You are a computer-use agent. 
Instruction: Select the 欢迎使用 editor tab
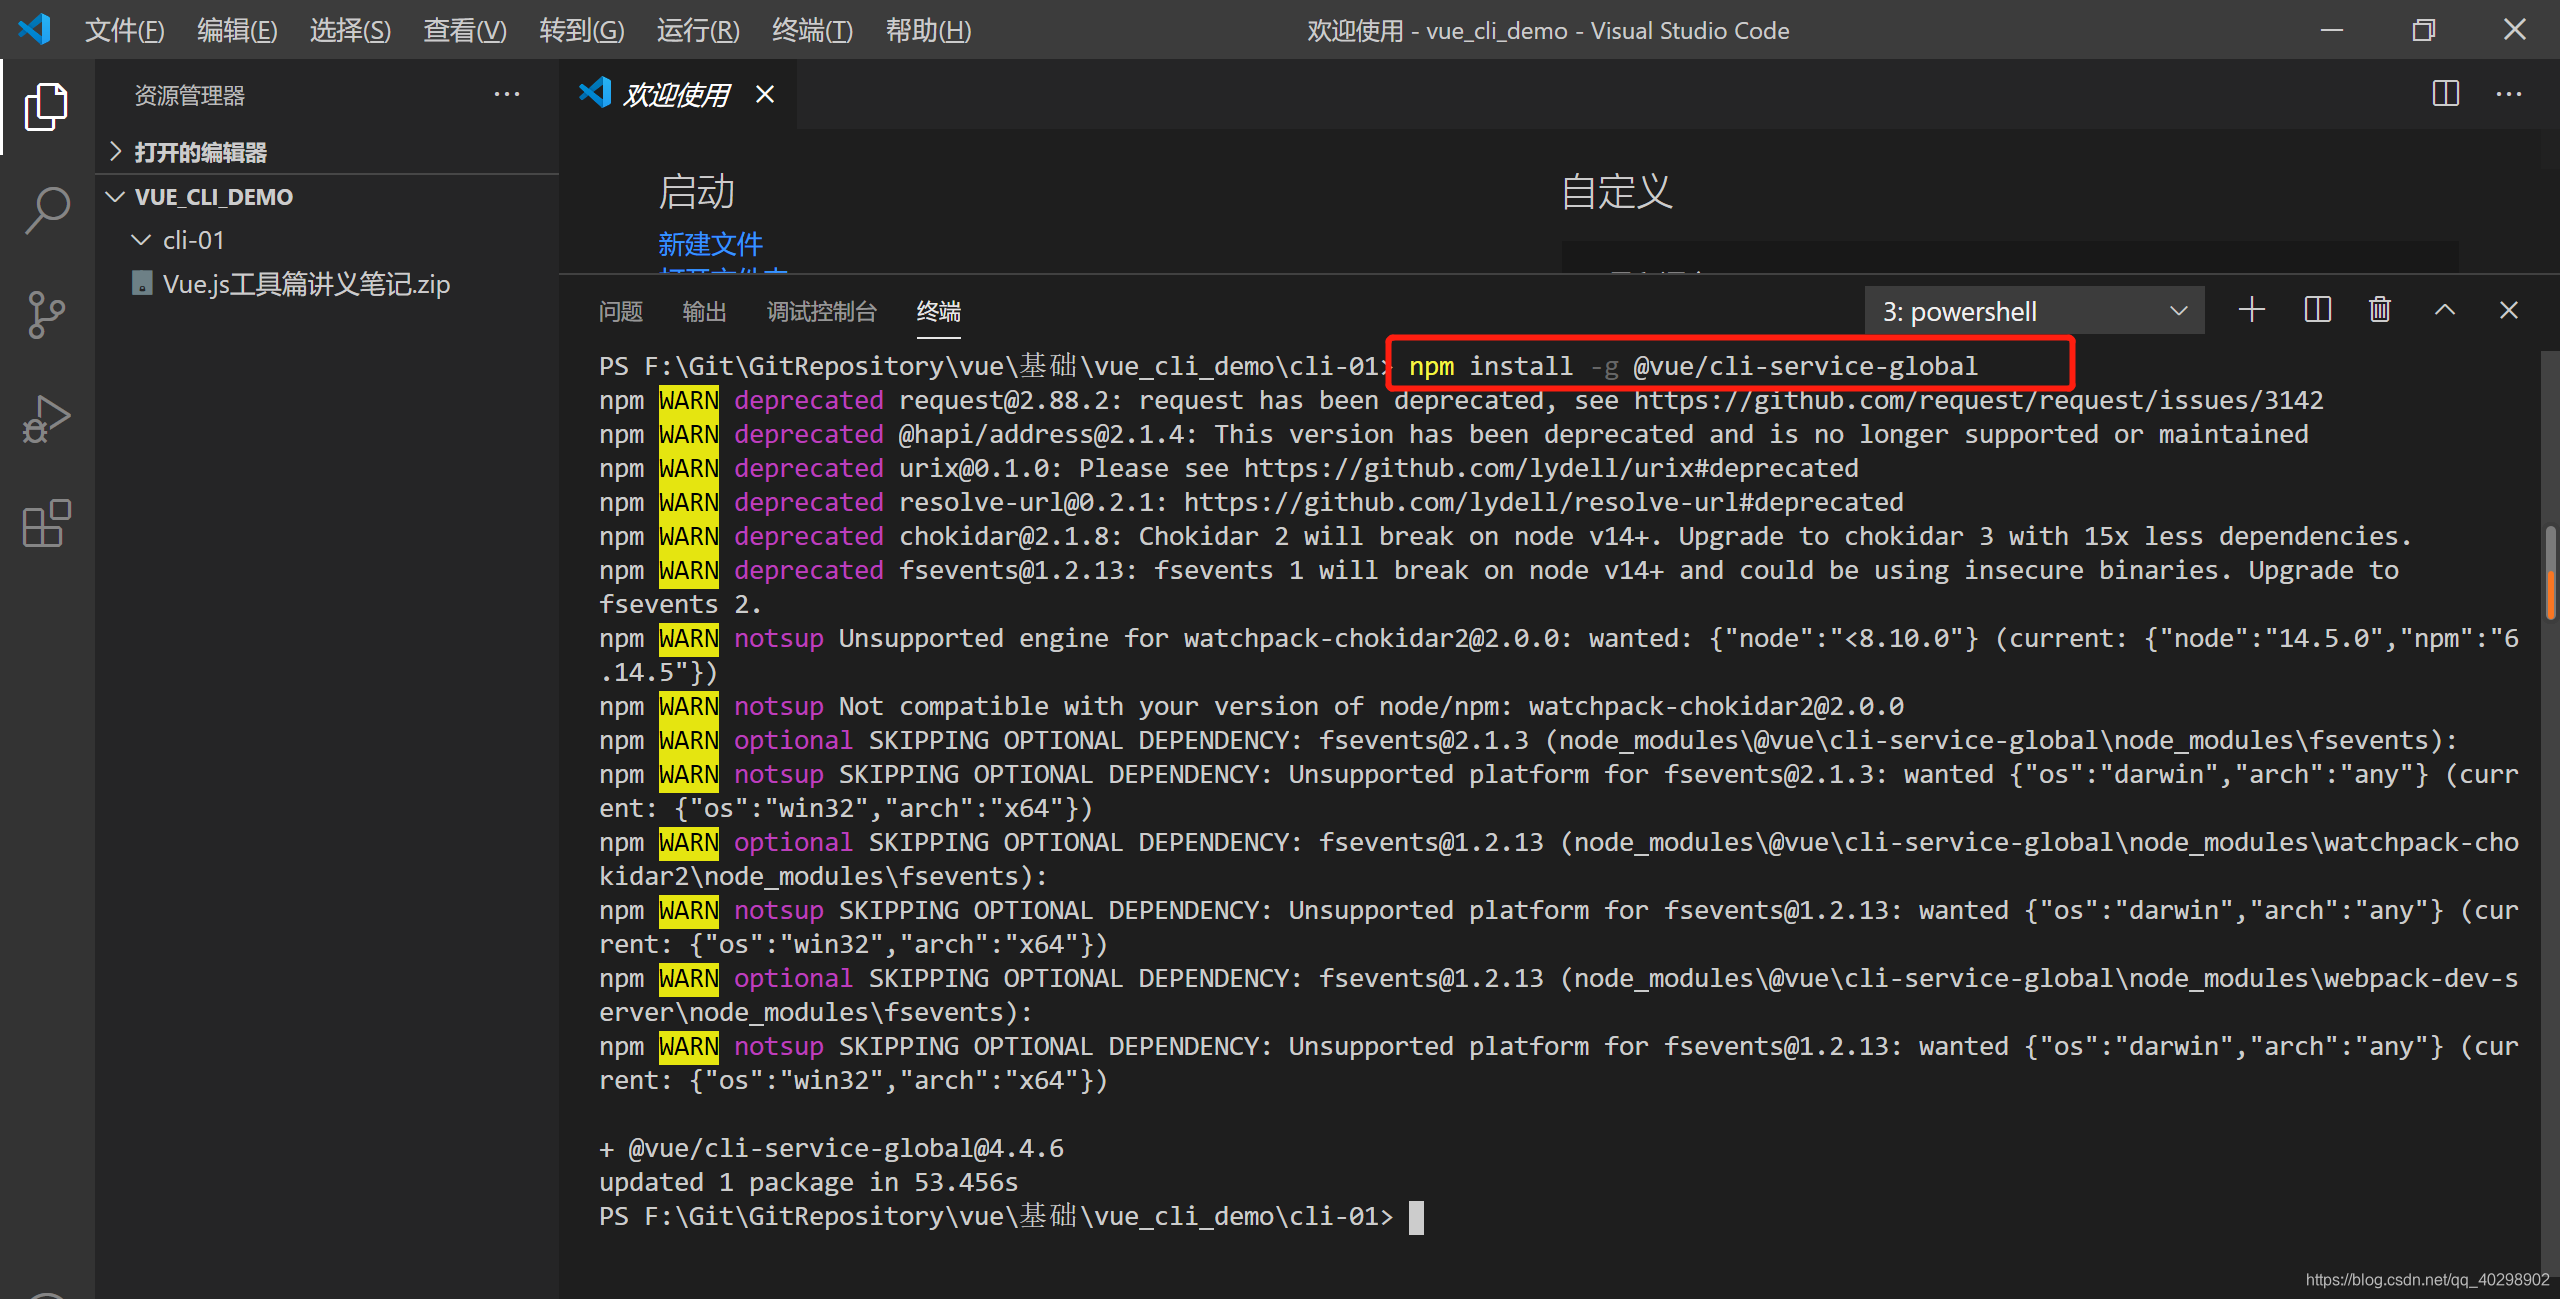pyautogui.click(x=678, y=94)
